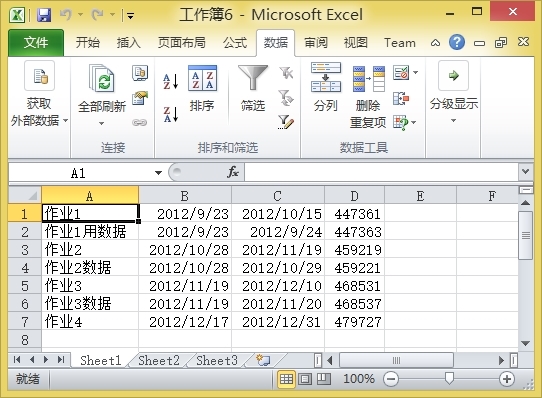
Task: Click the zoom slider handle
Action: (449, 379)
